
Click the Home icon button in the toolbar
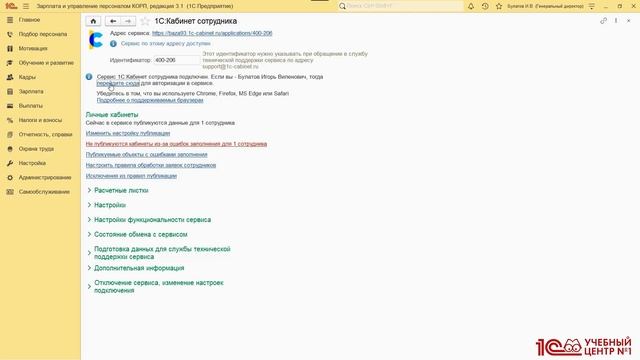[93, 21]
